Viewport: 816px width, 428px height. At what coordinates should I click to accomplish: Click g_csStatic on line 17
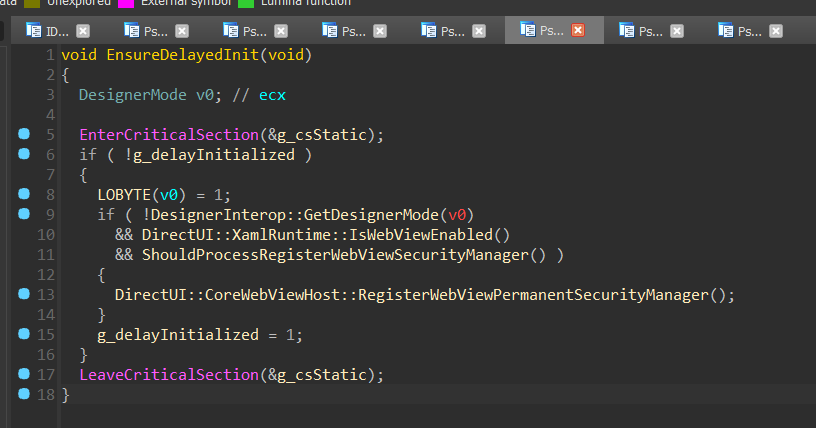click(322, 375)
